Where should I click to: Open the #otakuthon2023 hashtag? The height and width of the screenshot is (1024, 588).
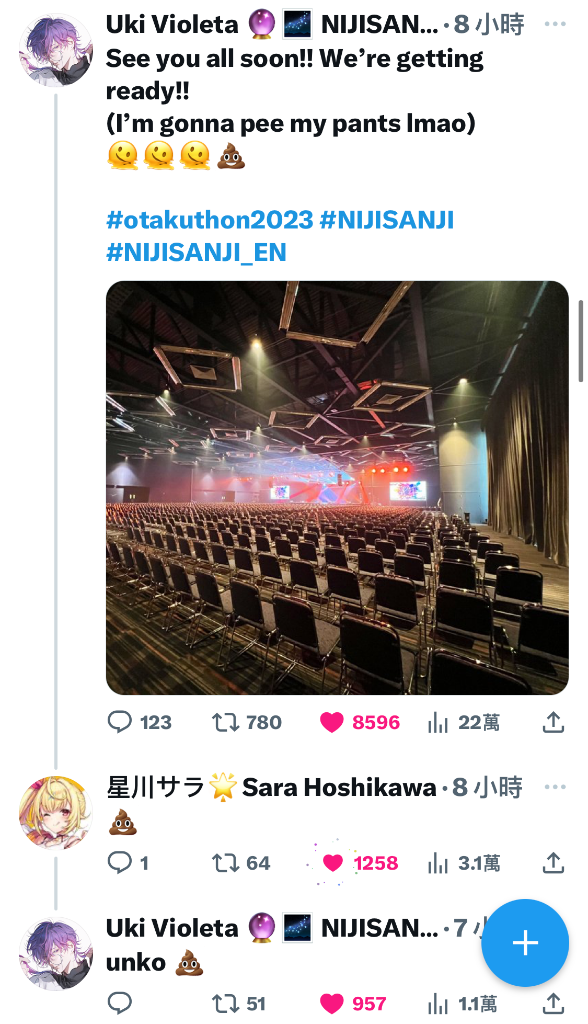coord(210,220)
